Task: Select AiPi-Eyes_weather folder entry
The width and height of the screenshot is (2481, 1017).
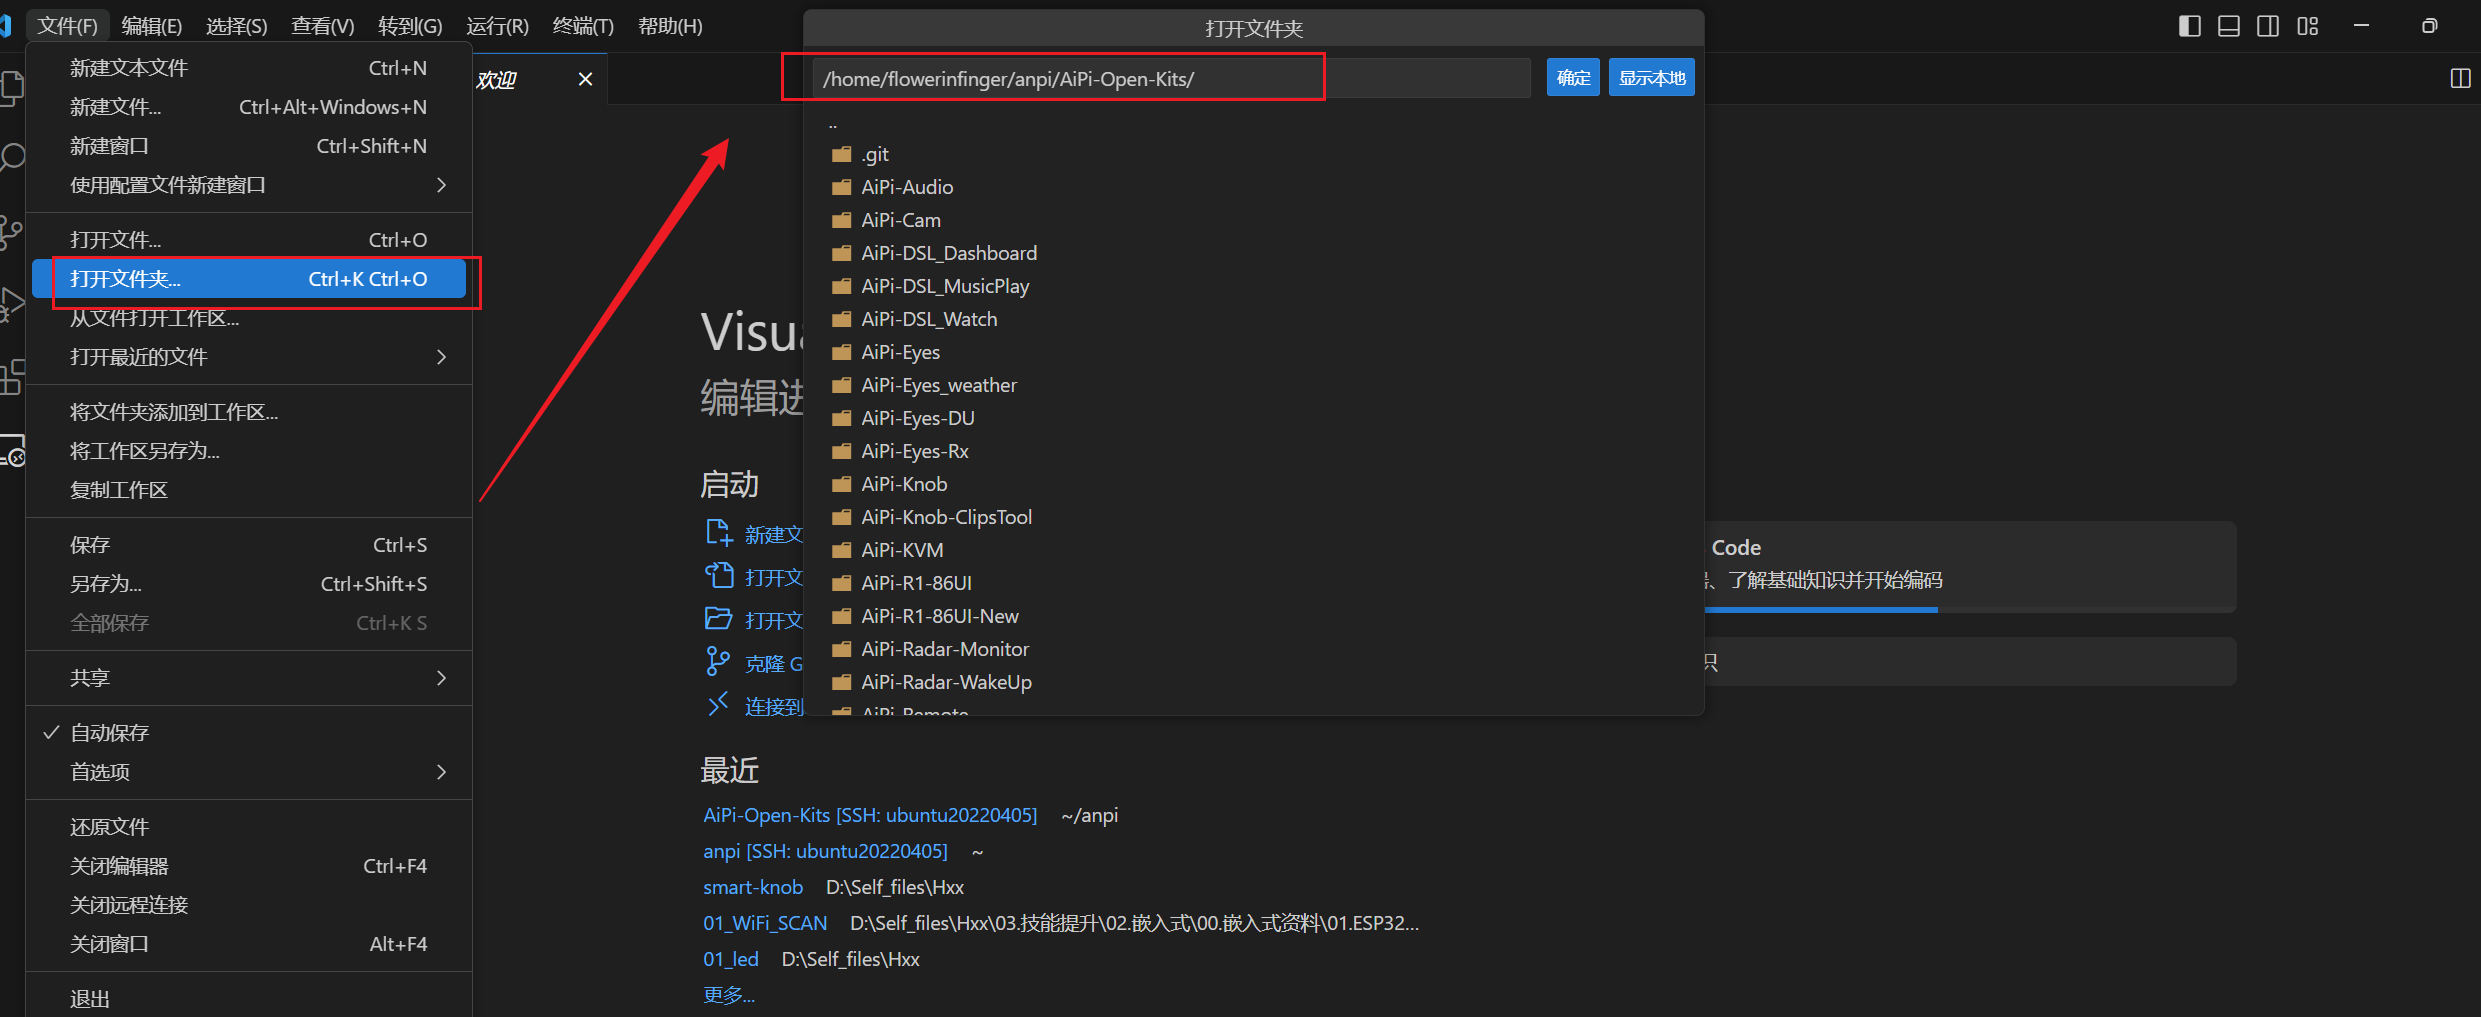Action: (x=1254, y=385)
